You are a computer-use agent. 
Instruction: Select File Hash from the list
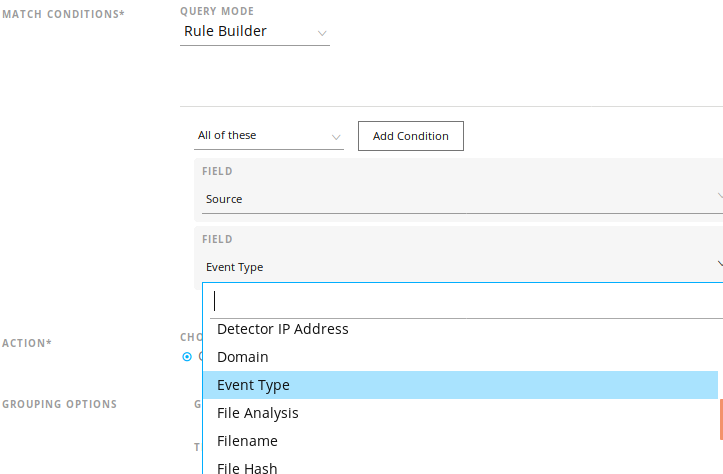(247, 467)
